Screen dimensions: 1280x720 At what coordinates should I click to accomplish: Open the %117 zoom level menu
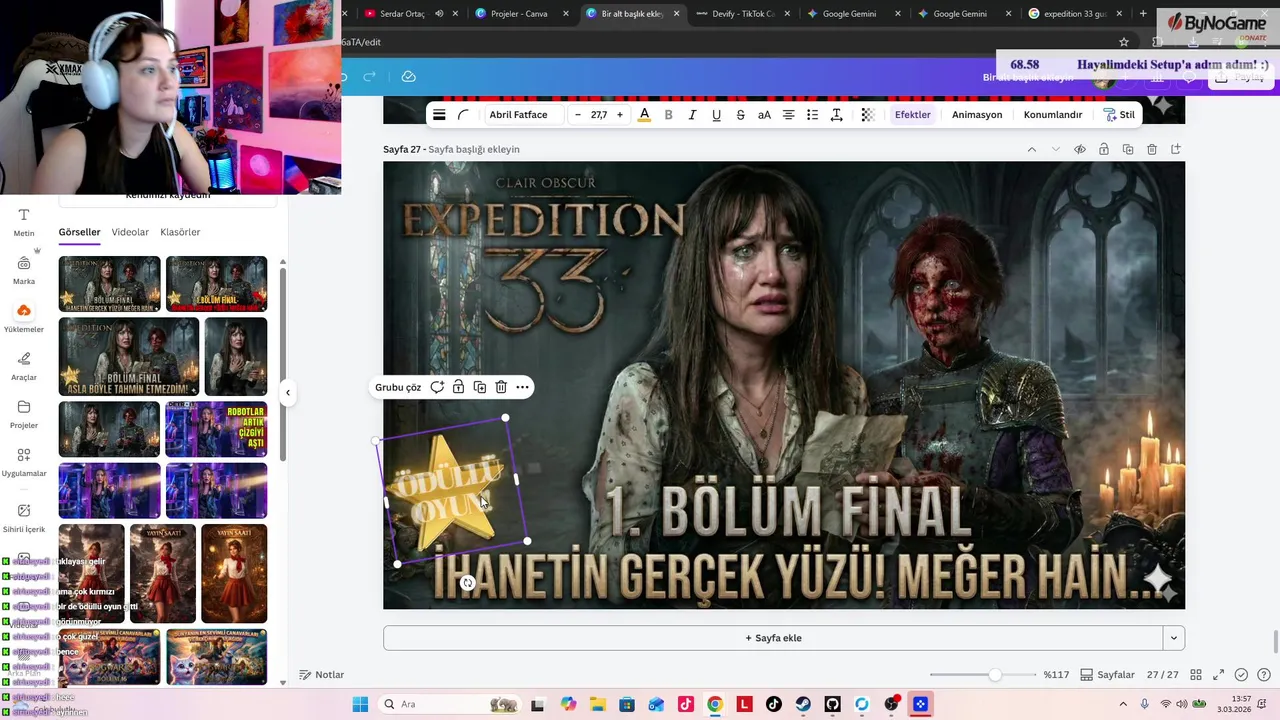pyautogui.click(x=1056, y=675)
